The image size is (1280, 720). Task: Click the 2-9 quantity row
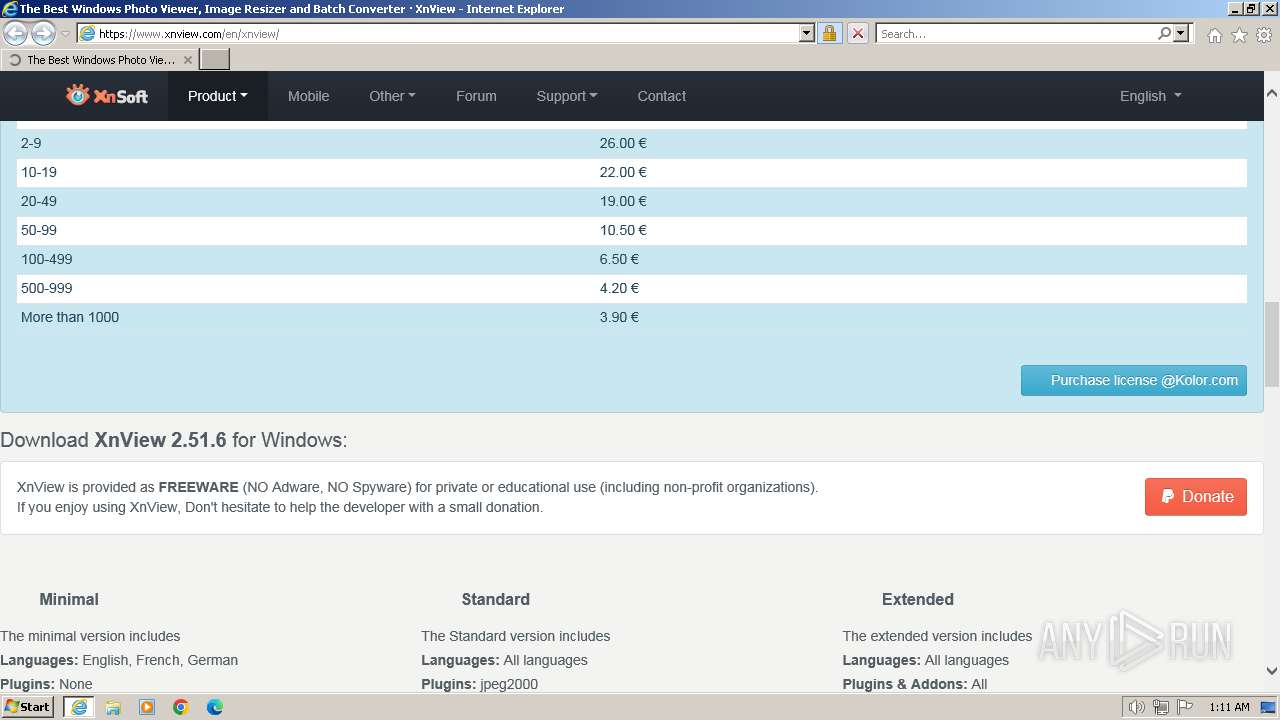pos(632,143)
